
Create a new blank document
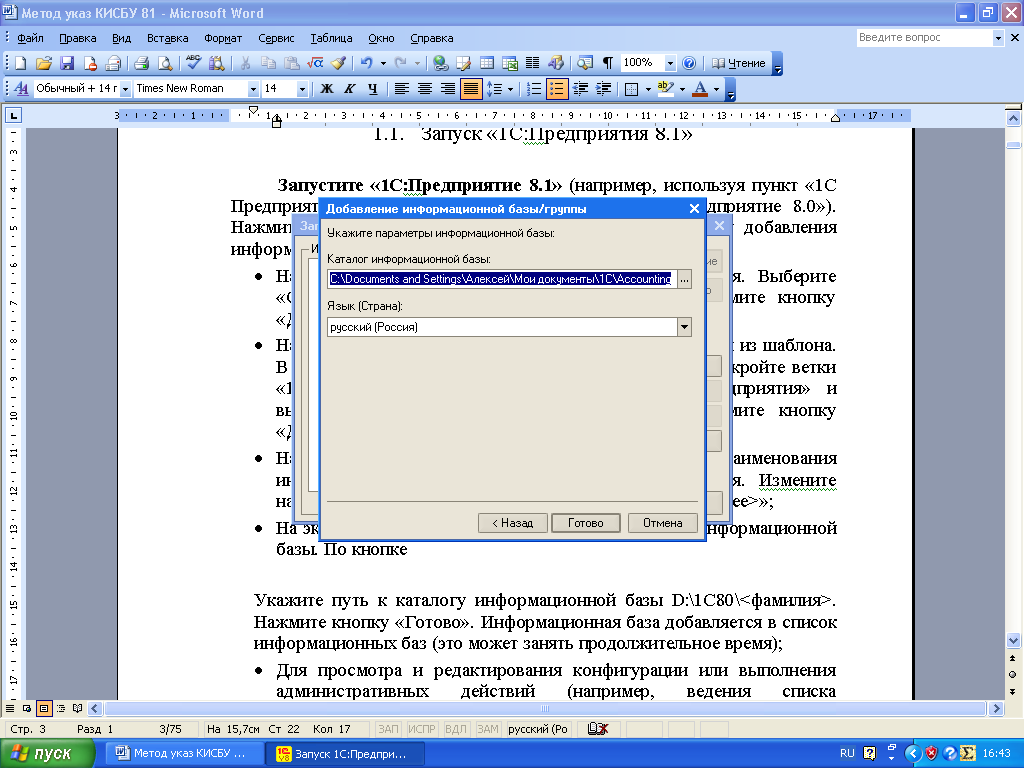[21, 63]
